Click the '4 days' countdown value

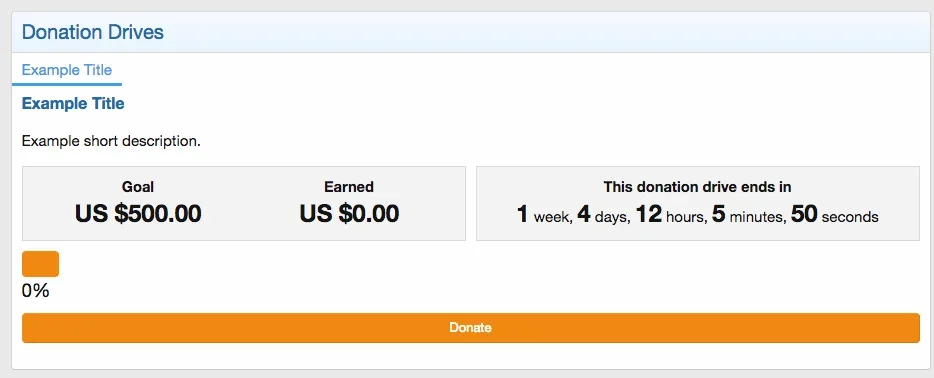click(603, 215)
